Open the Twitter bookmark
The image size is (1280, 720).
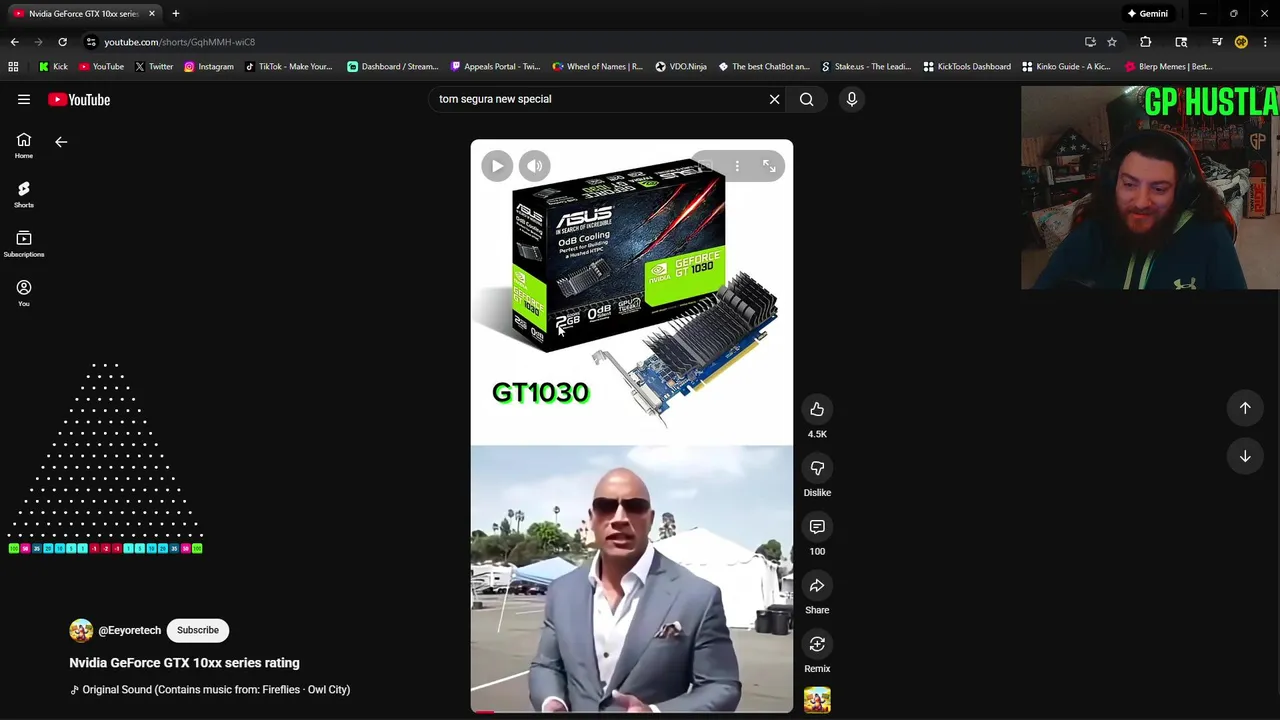coord(154,67)
